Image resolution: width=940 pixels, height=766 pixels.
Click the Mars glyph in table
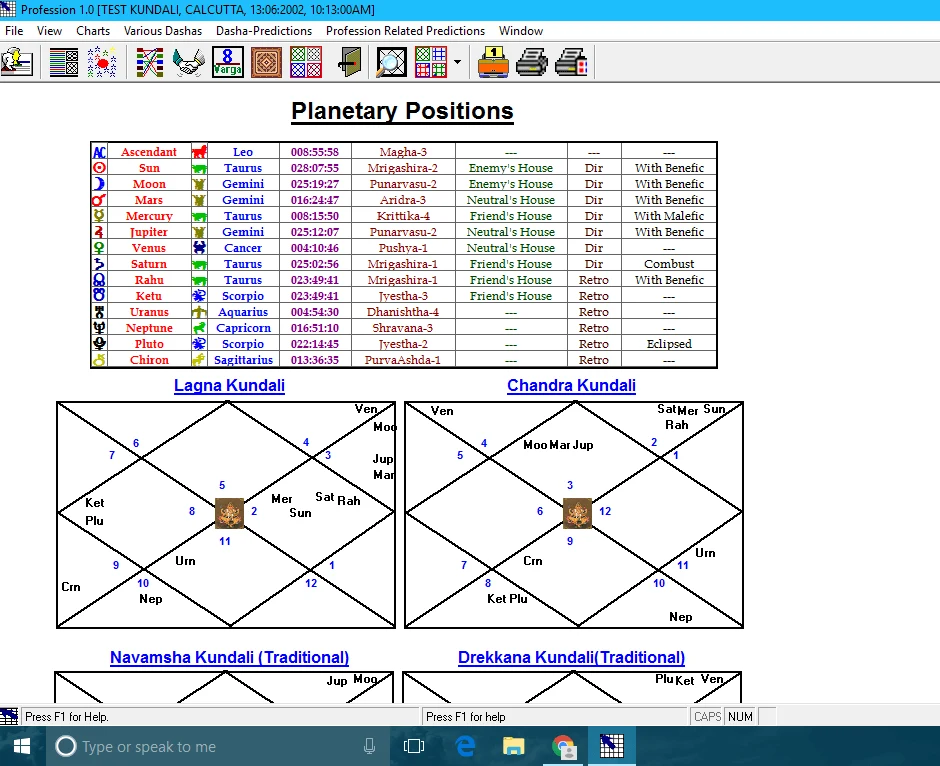pyautogui.click(x=99, y=200)
